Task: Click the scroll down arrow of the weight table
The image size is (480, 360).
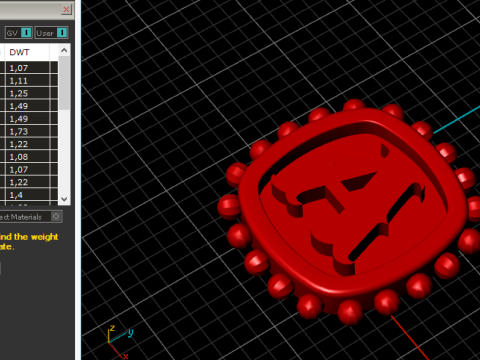Action: pos(64,199)
